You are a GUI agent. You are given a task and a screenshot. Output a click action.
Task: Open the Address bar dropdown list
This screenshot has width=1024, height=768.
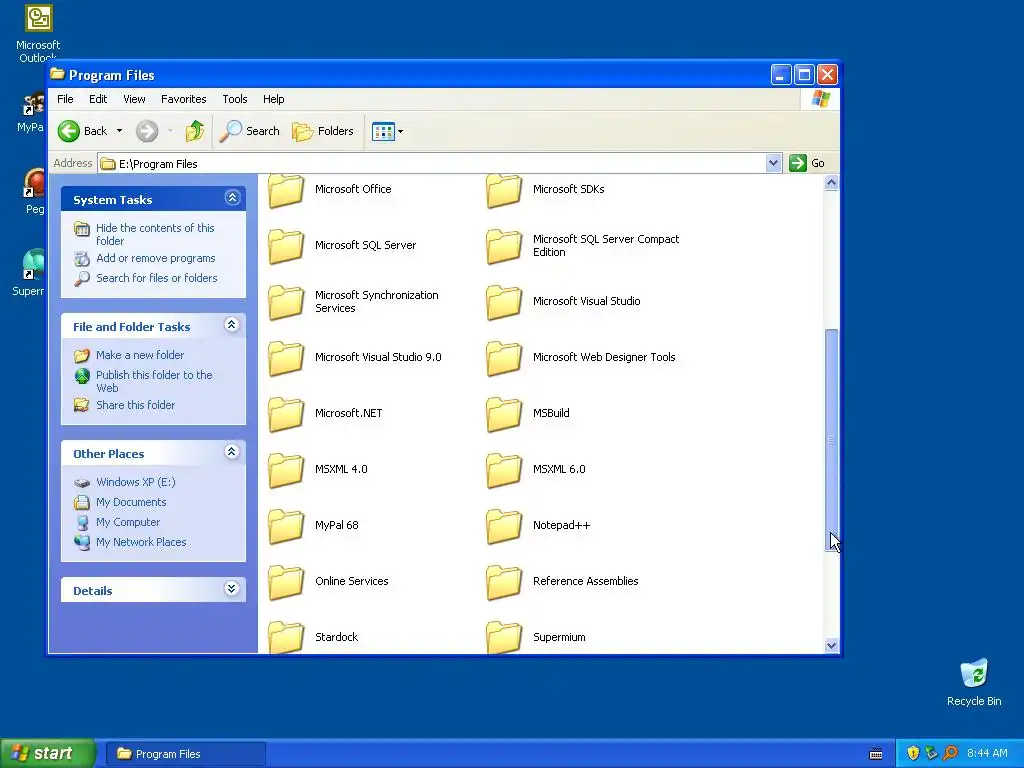[773, 163]
